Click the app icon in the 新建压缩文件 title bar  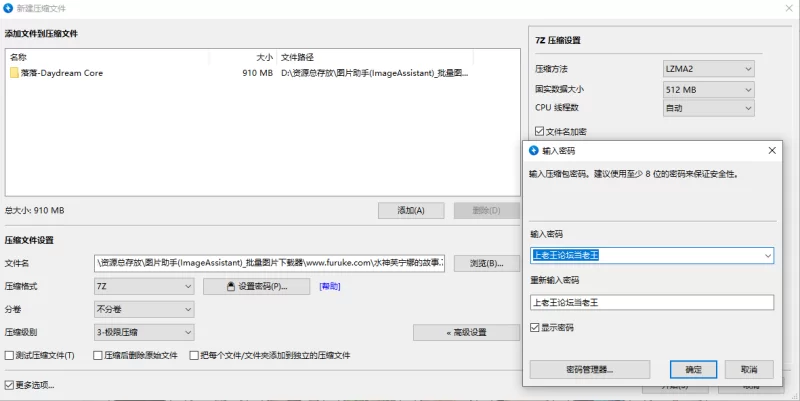click(9, 8)
